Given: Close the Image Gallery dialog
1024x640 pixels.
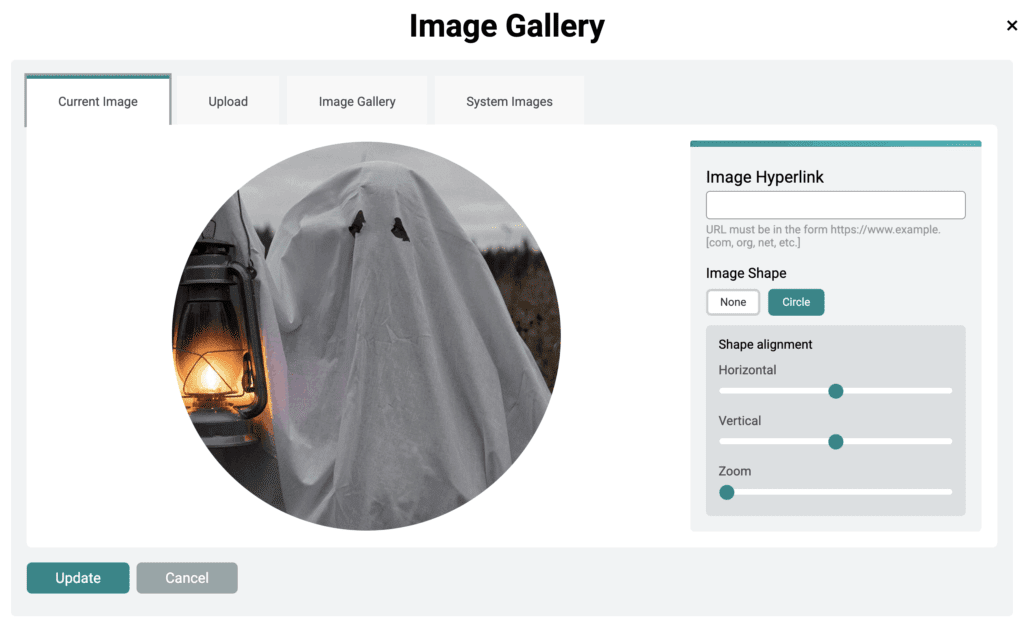Looking at the screenshot, I should (1012, 25).
